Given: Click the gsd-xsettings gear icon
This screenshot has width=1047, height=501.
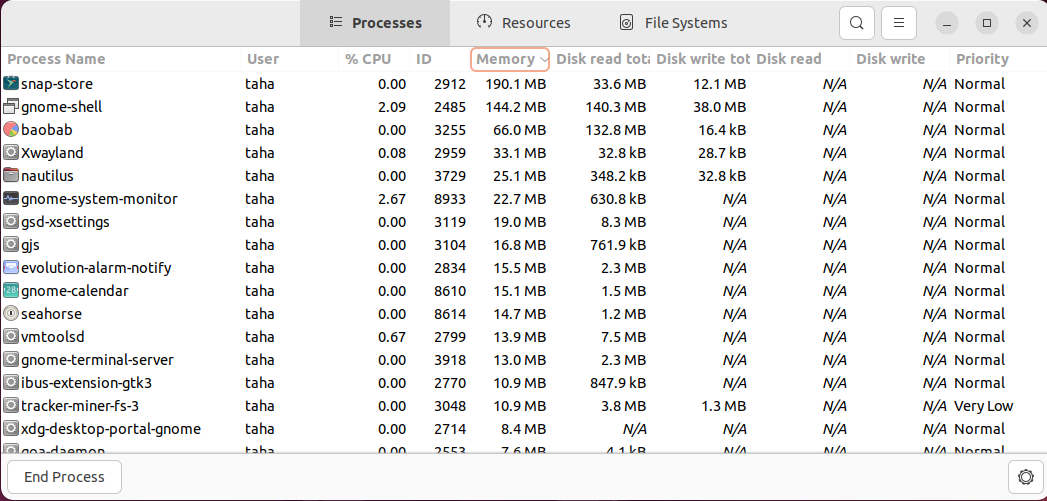Looking at the screenshot, I should (x=11, y=222).
